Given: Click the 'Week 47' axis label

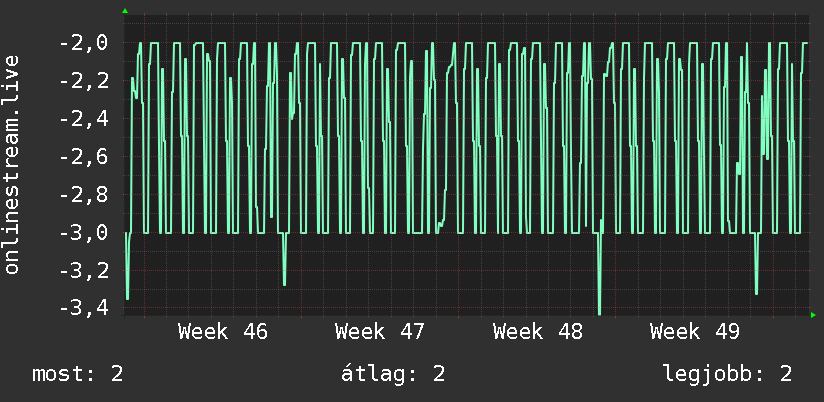Looking at the screenshot, I should pyautogui.click(x=380, y=332).
